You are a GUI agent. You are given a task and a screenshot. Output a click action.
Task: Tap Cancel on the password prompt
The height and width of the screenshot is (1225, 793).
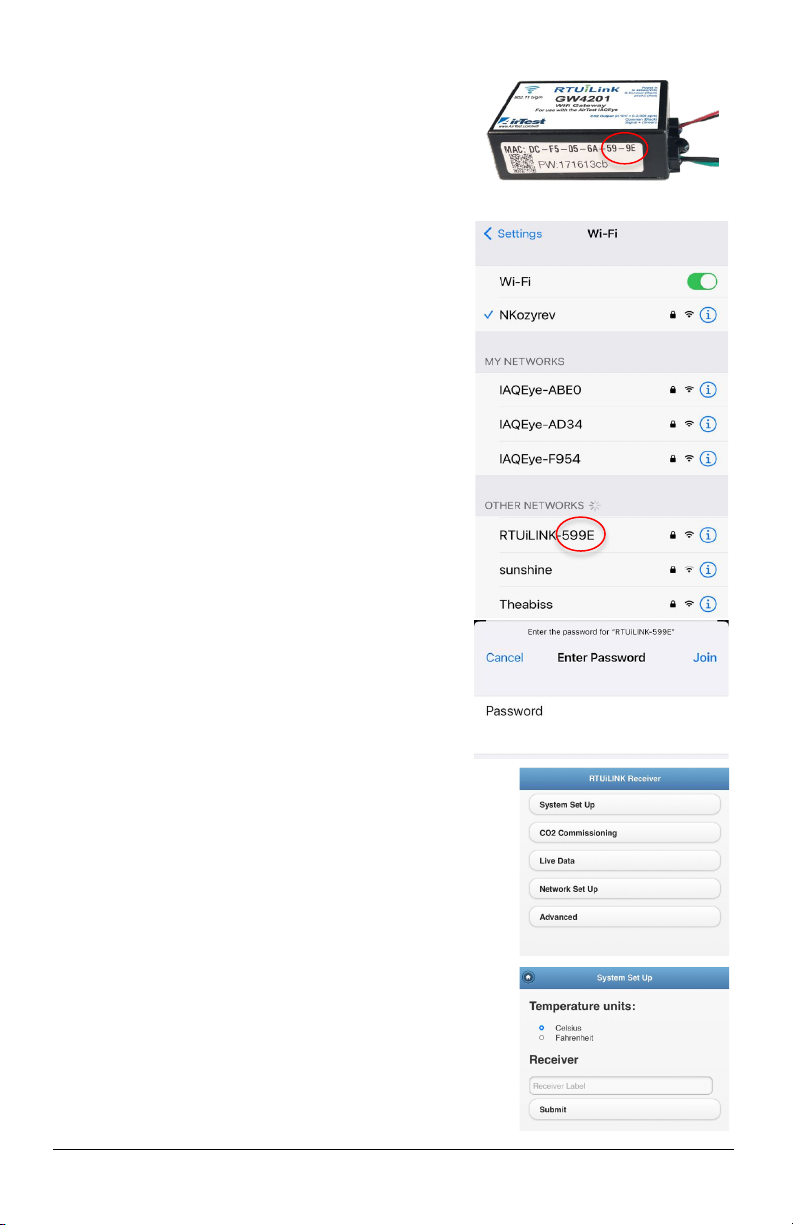(x=505, y=658)
